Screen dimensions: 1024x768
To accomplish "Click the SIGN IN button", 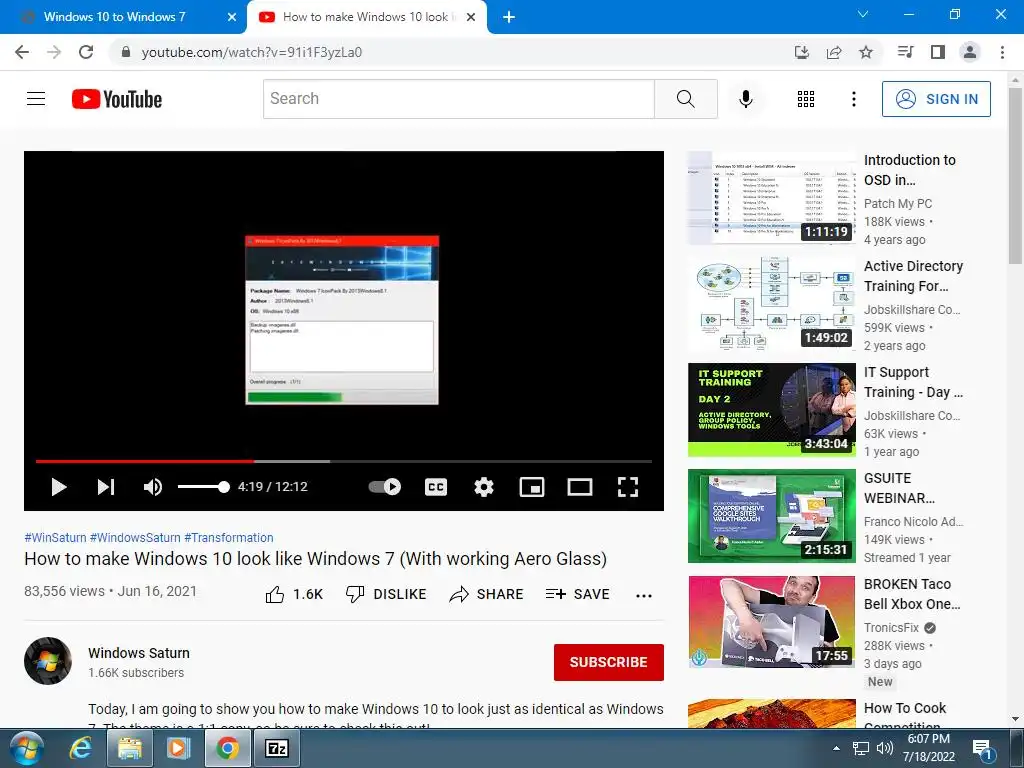I will 936,99.
